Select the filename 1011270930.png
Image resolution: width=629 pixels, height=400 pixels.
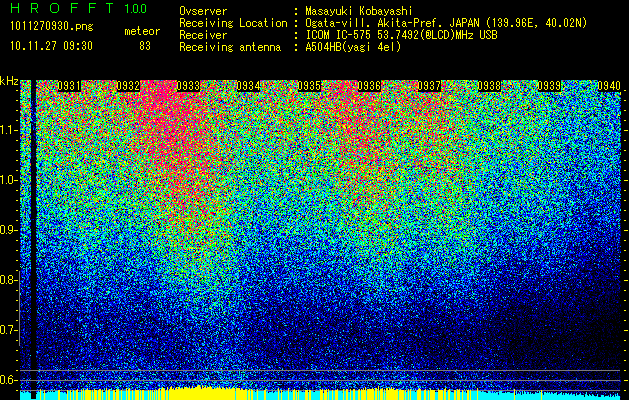tap(52, 27)
